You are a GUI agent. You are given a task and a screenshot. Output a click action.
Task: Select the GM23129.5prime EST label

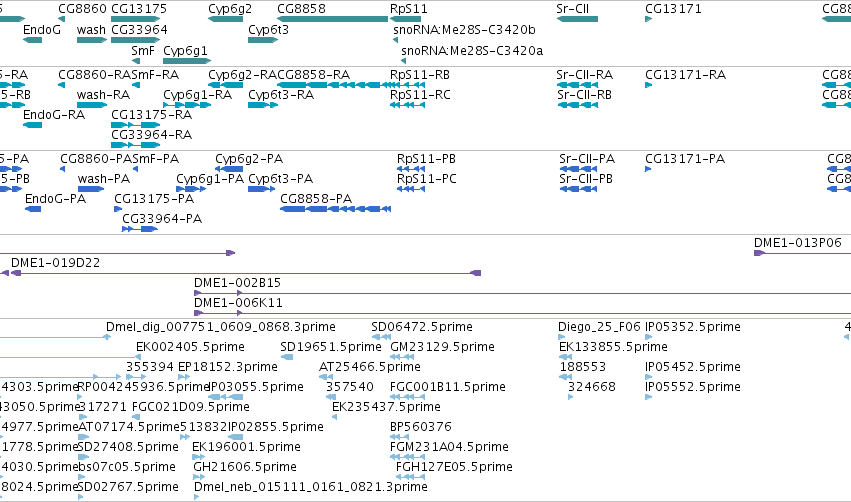pos(442,348)
